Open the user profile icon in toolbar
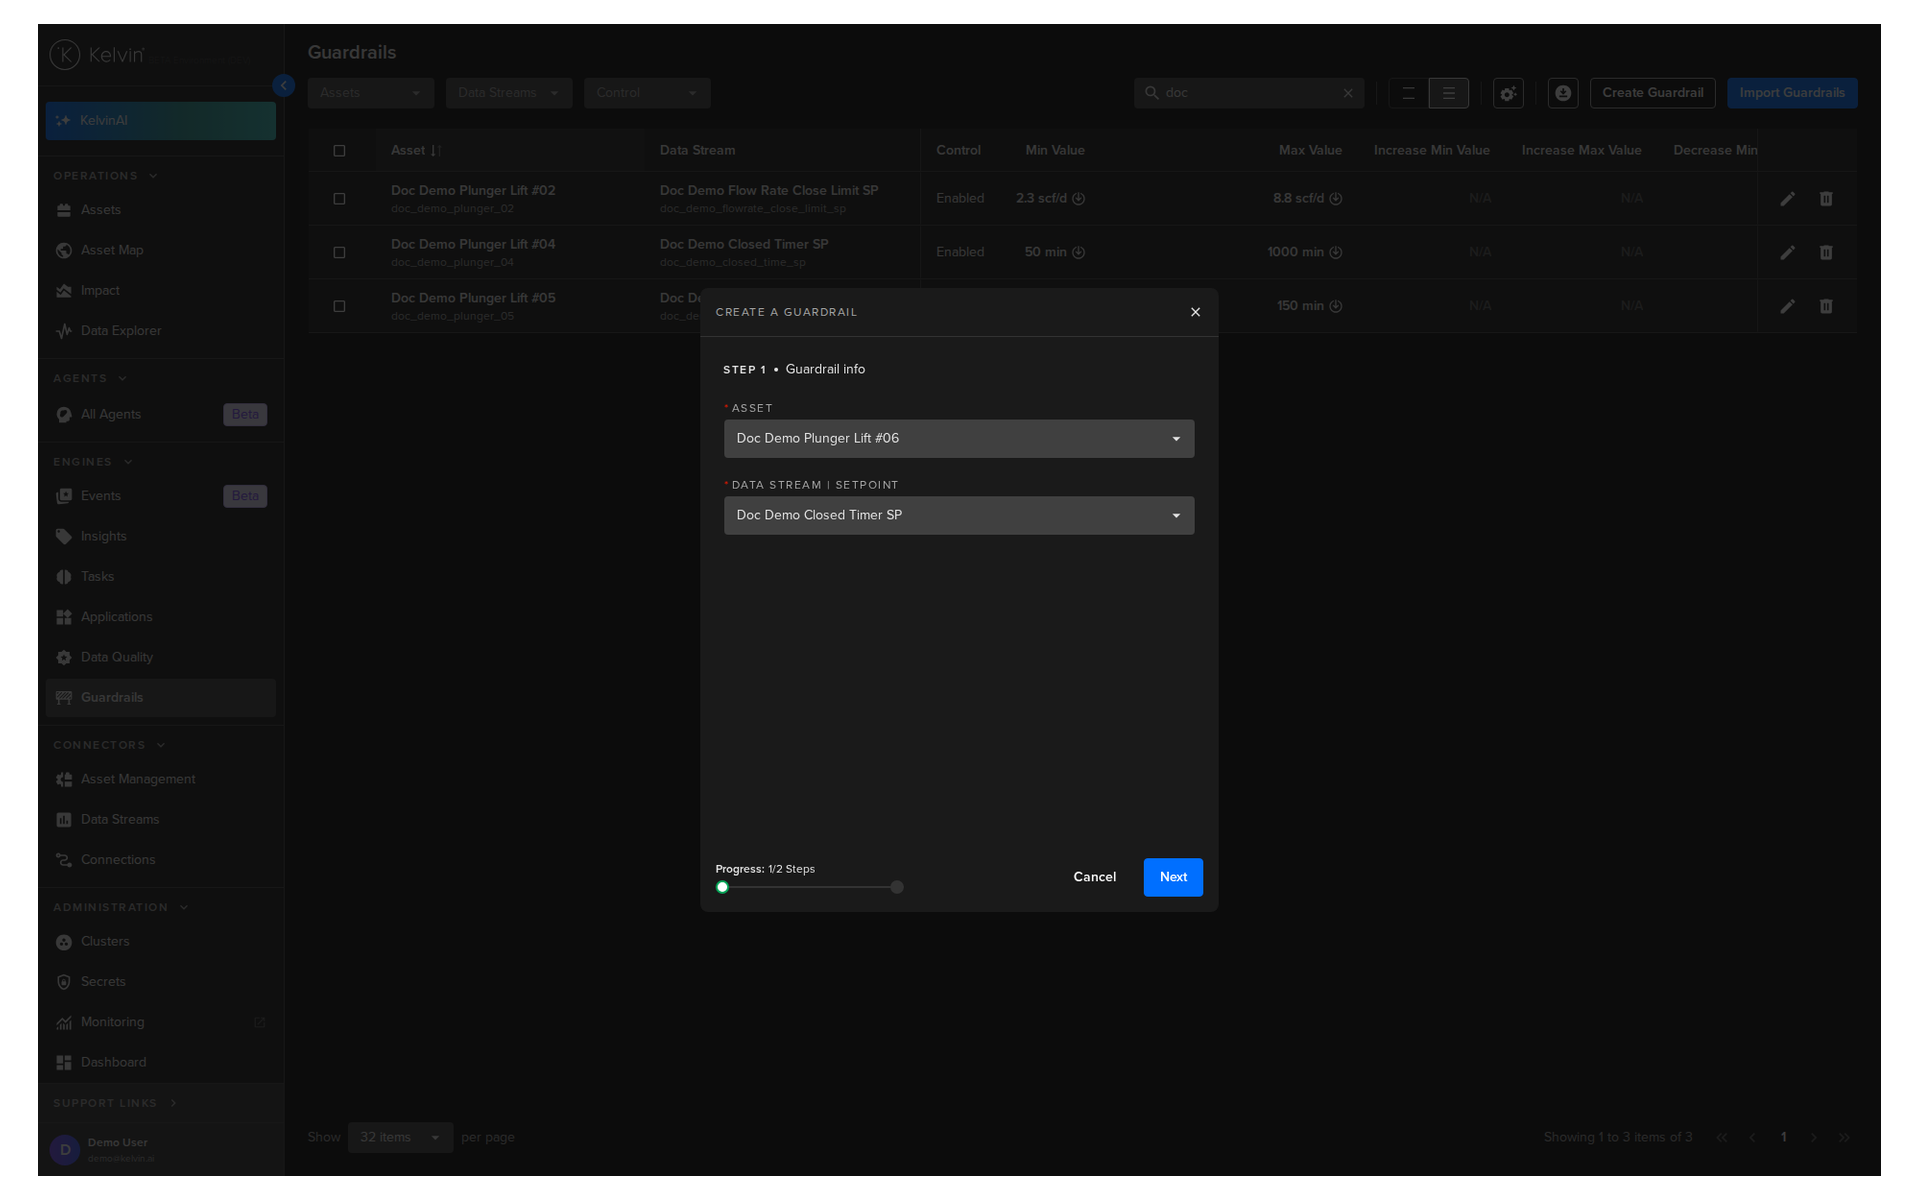 tap(1563, 93)
